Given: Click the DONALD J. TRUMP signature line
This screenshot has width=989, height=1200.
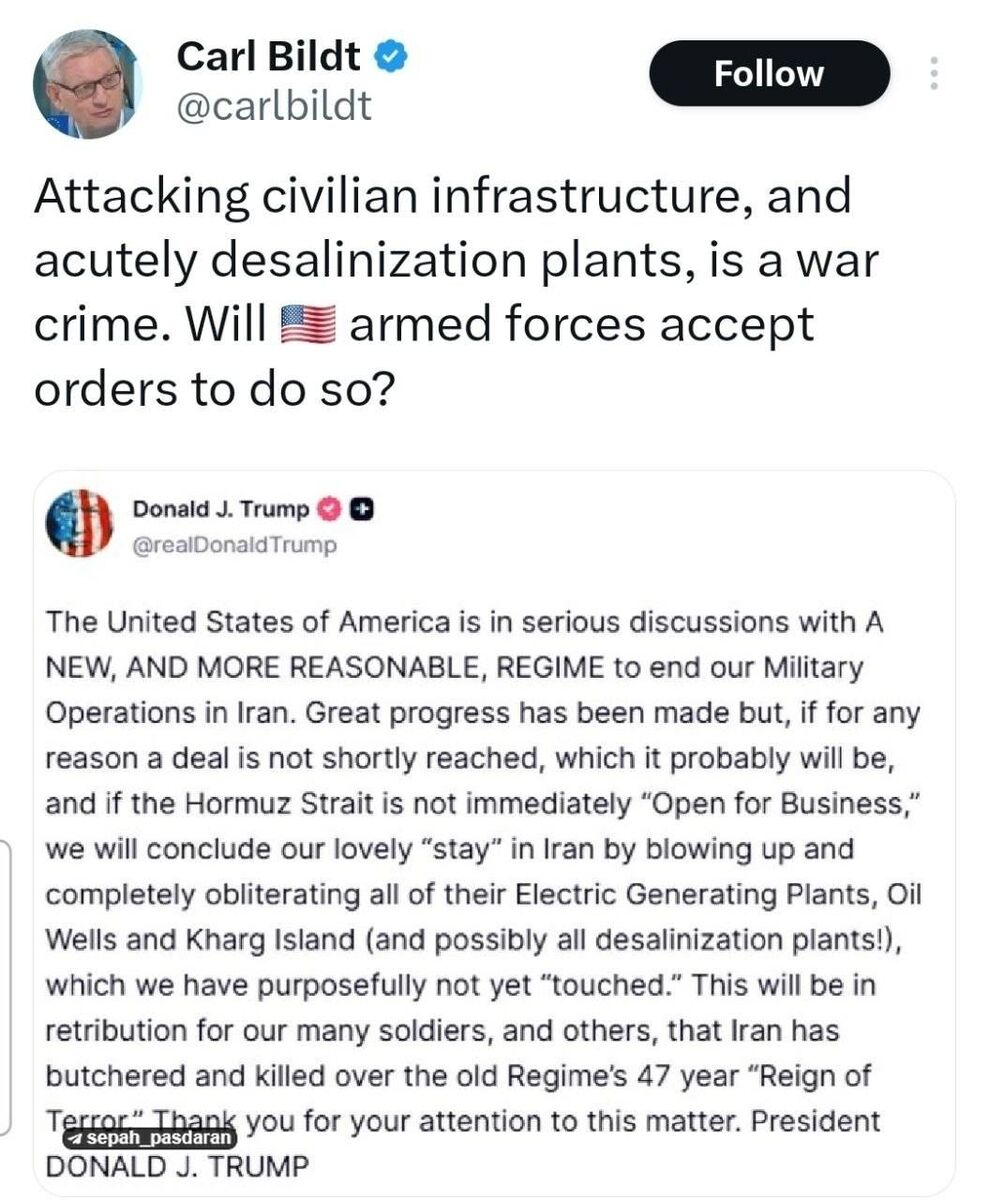Looking at the screenshot, I should [178, 1166].
